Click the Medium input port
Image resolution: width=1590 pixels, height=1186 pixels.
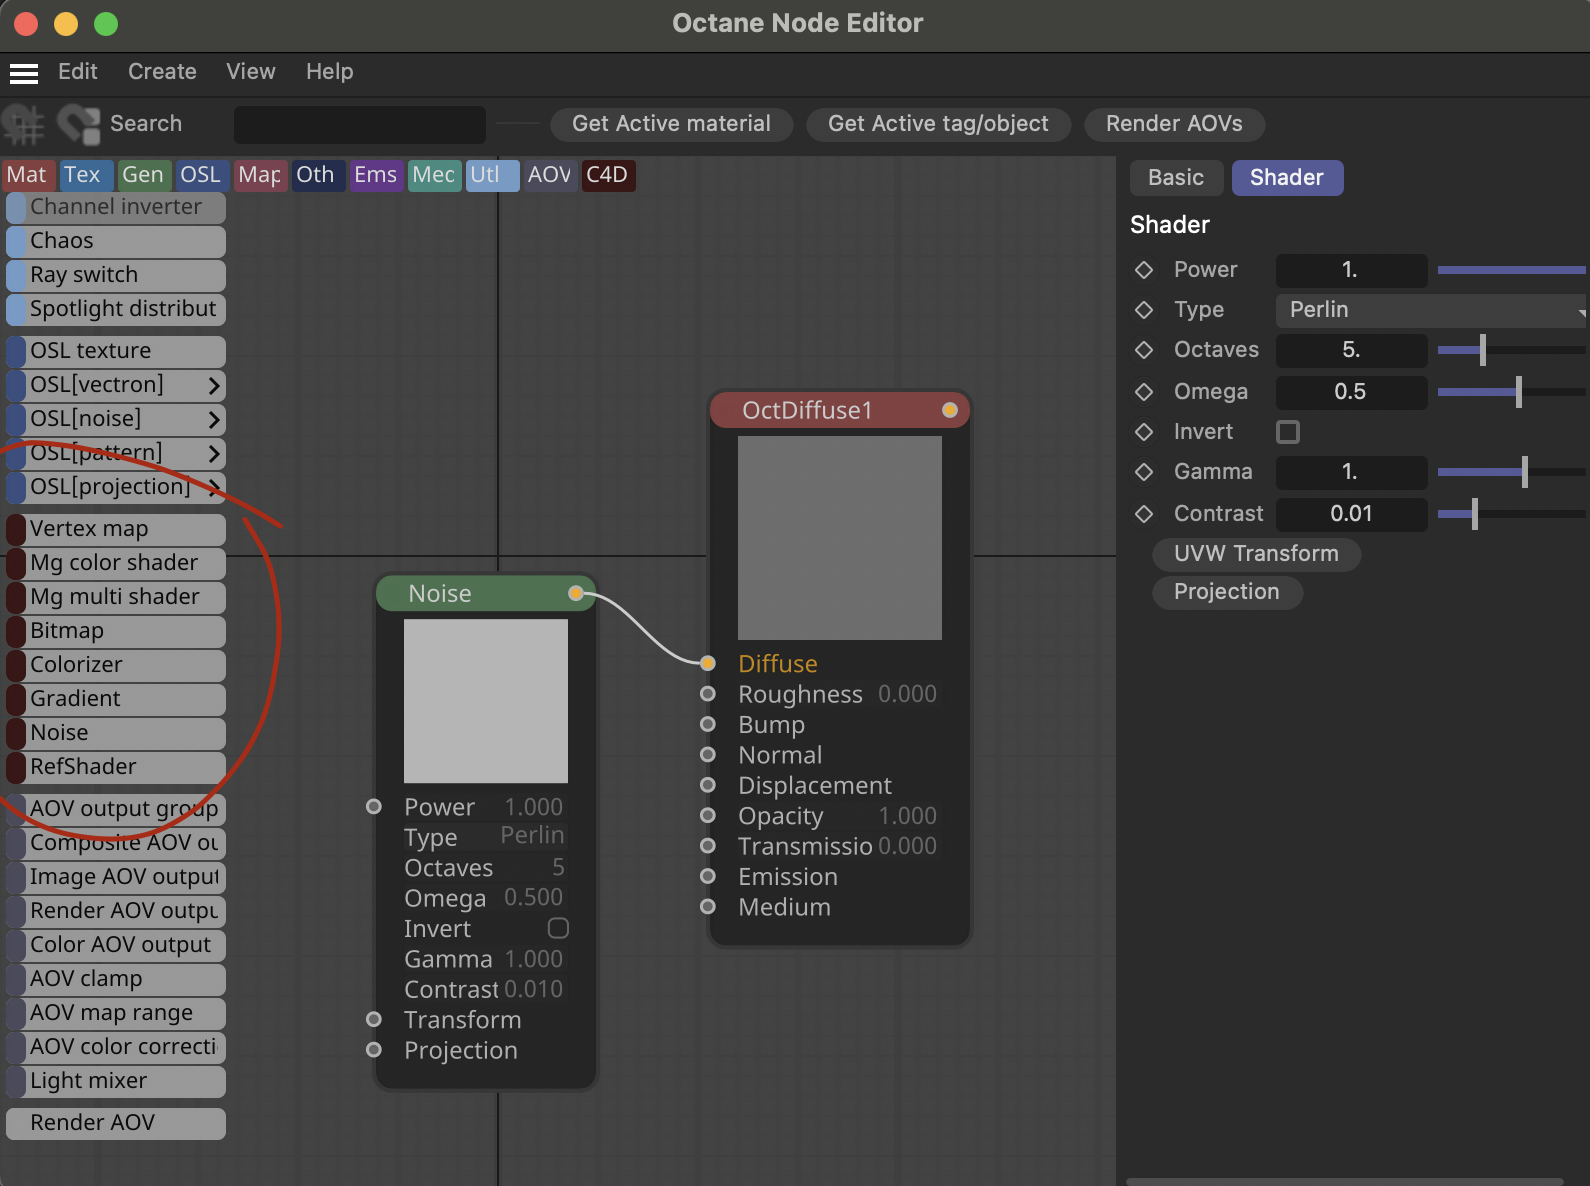708,907
